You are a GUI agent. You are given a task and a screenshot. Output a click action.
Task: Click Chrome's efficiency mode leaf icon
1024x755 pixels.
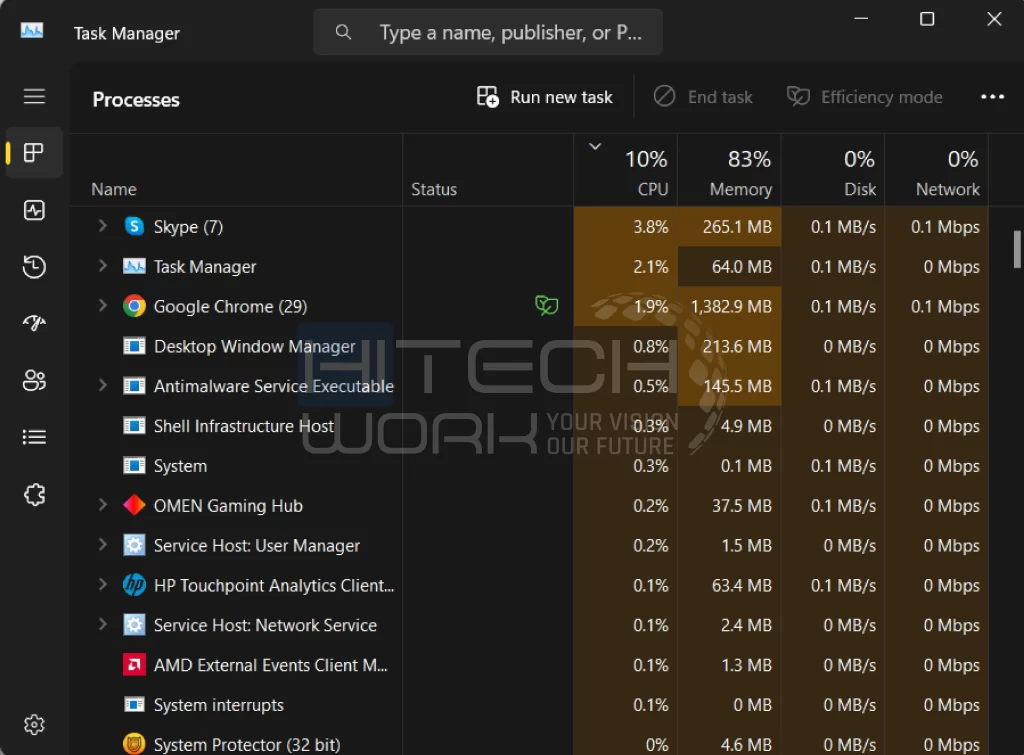tap(547, 305)
